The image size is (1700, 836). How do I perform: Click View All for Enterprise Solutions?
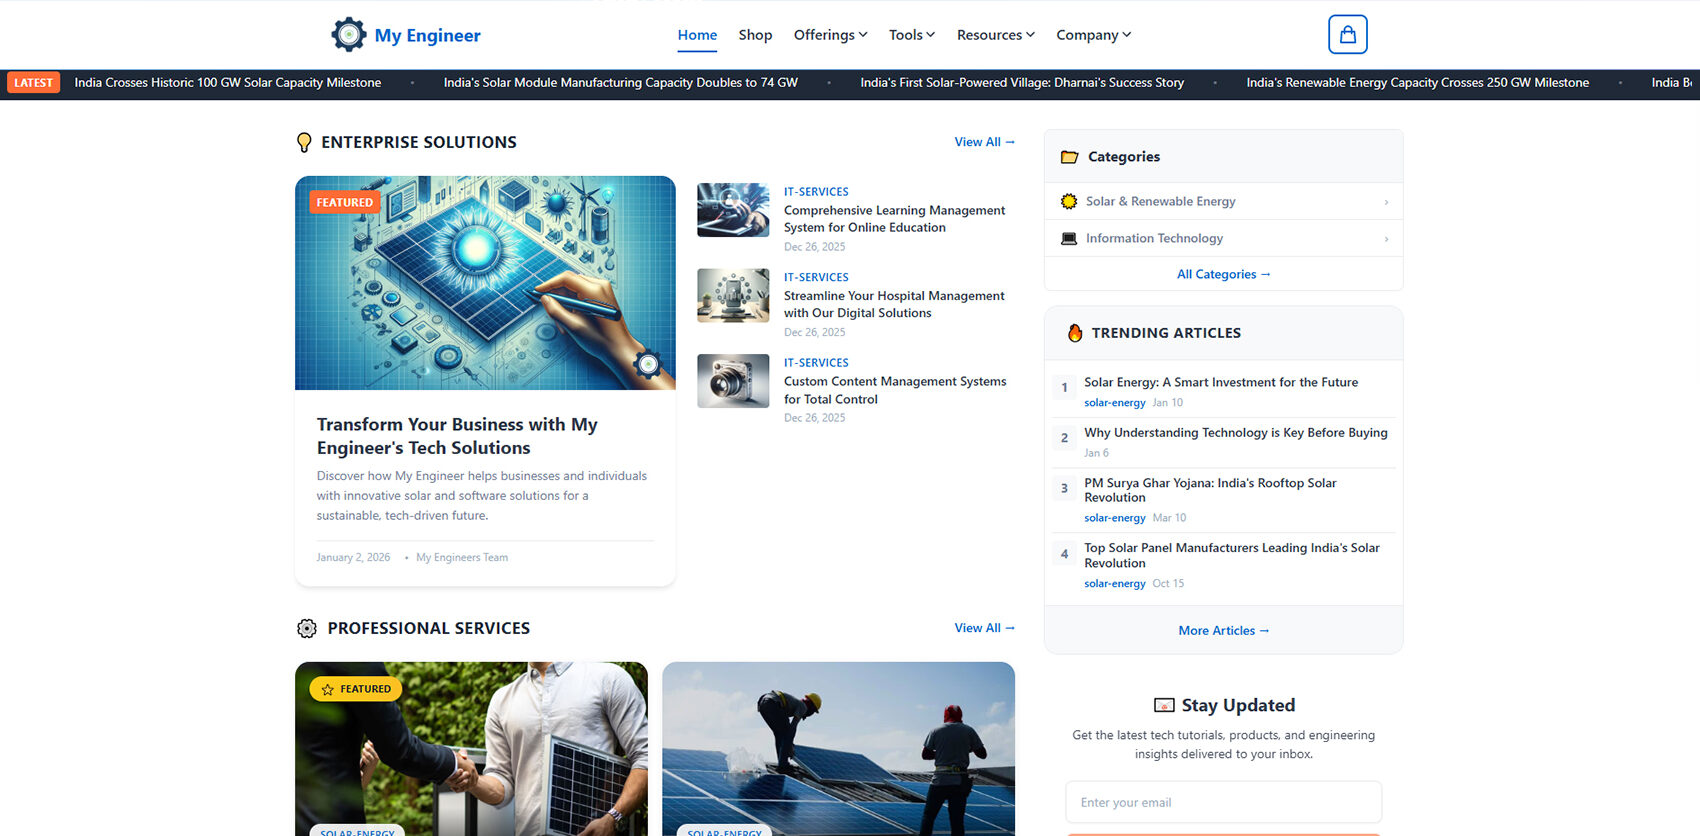click(984, 142)
